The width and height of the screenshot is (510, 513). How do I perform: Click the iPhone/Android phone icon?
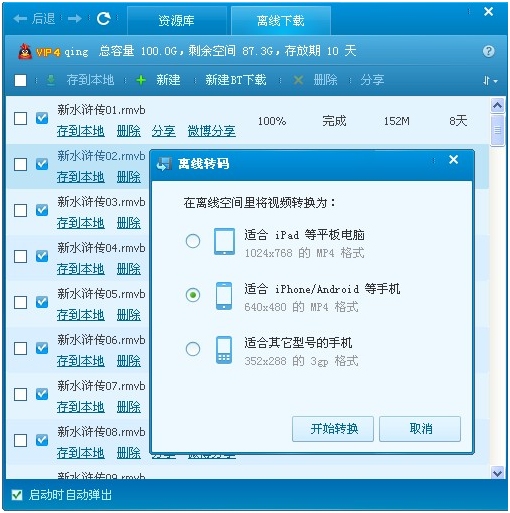click(224, 296)
